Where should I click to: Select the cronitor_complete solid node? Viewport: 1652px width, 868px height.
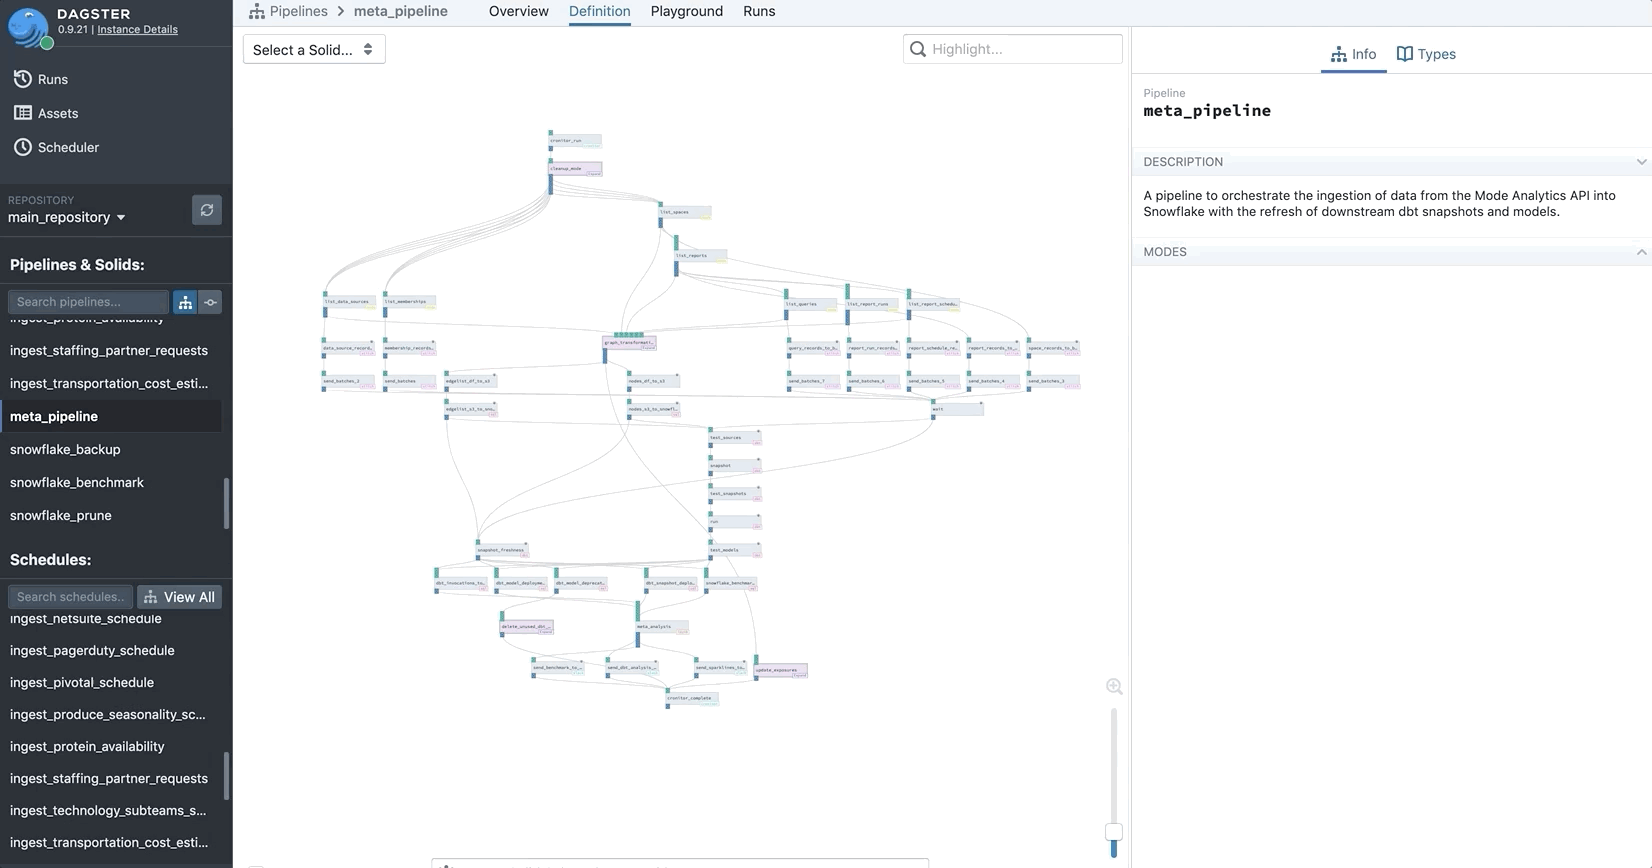click(x=693, y=698)
